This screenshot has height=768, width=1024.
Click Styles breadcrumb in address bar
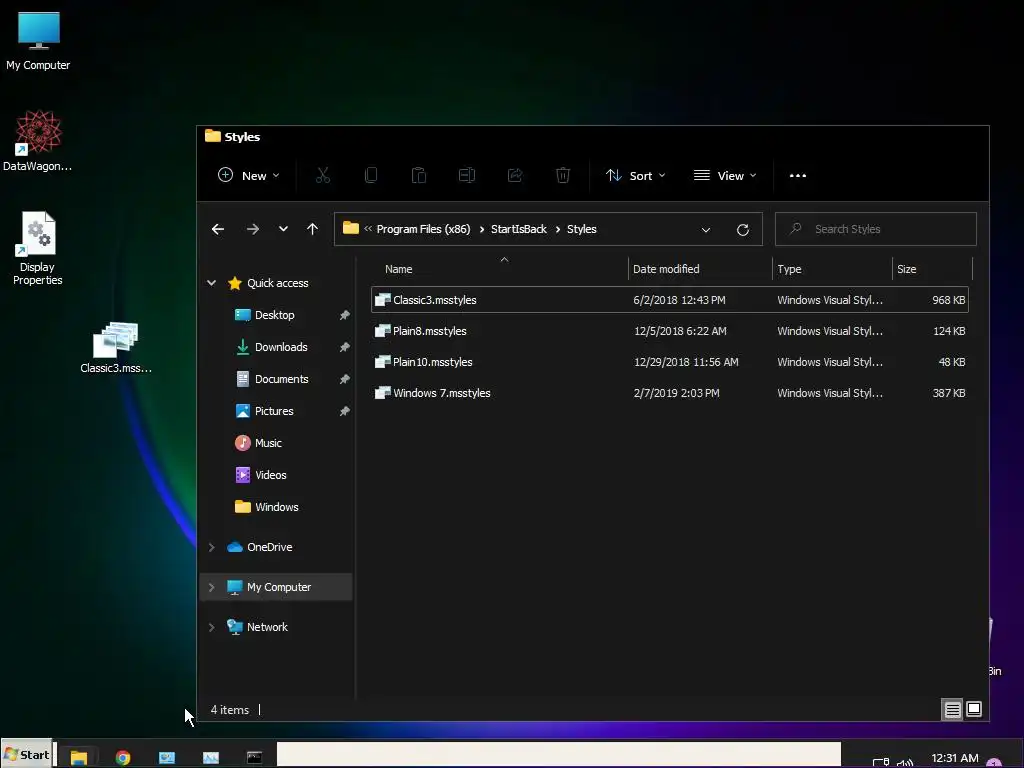[x=581, y=229]
